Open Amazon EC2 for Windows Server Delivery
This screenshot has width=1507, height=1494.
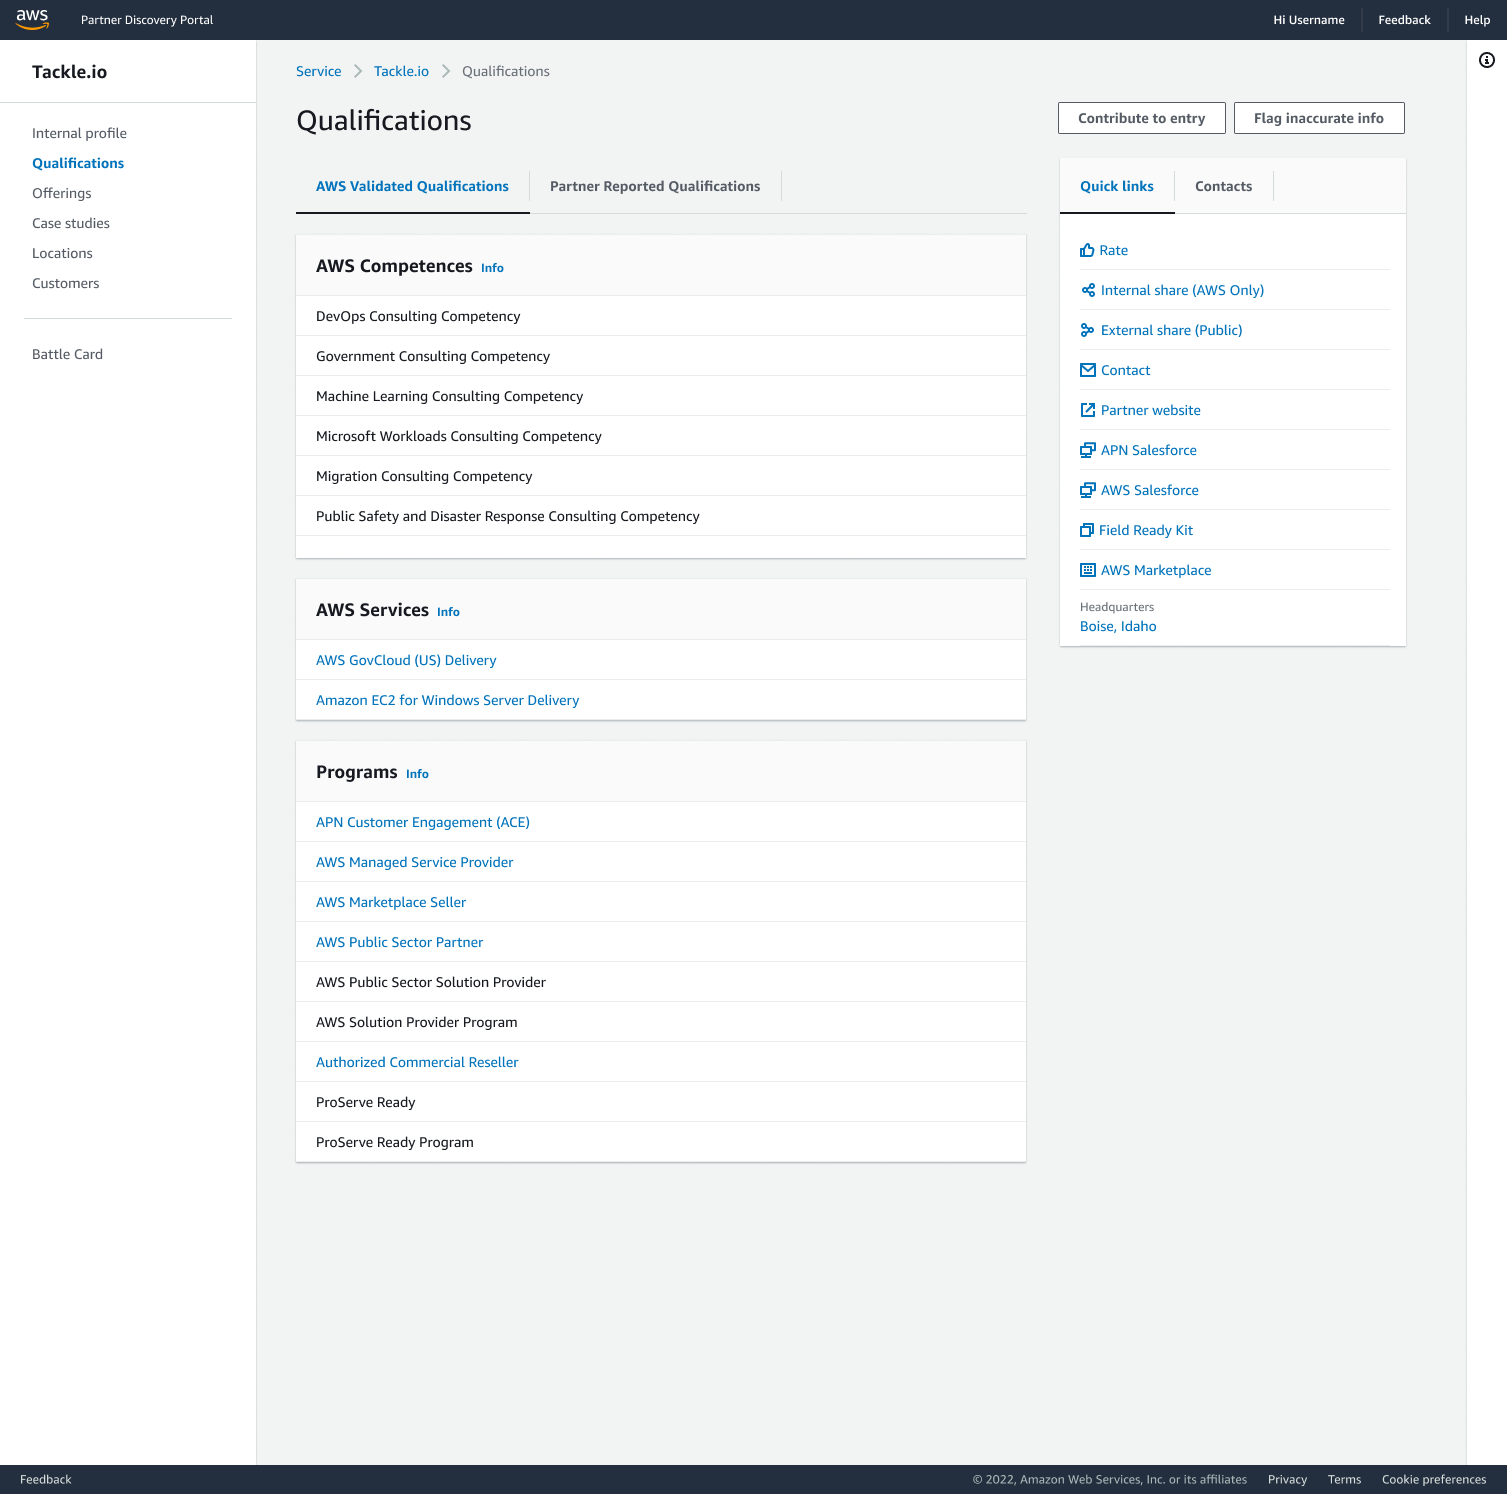[x=447, y=700]
